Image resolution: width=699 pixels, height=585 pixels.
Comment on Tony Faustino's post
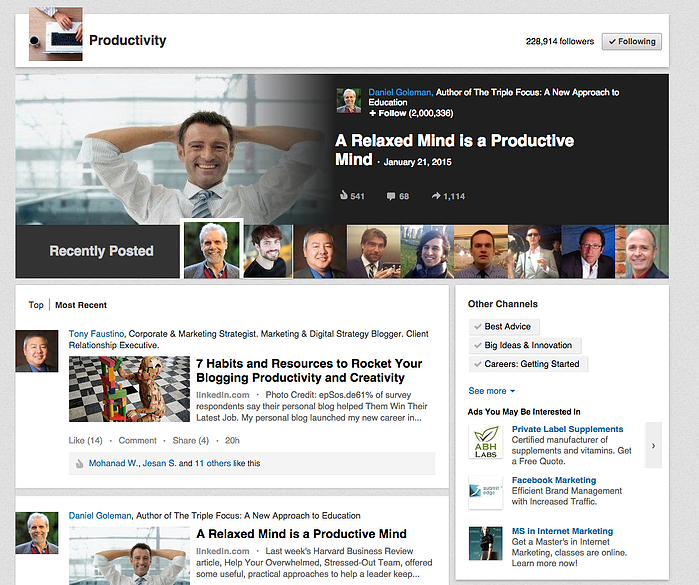[137, 441]
